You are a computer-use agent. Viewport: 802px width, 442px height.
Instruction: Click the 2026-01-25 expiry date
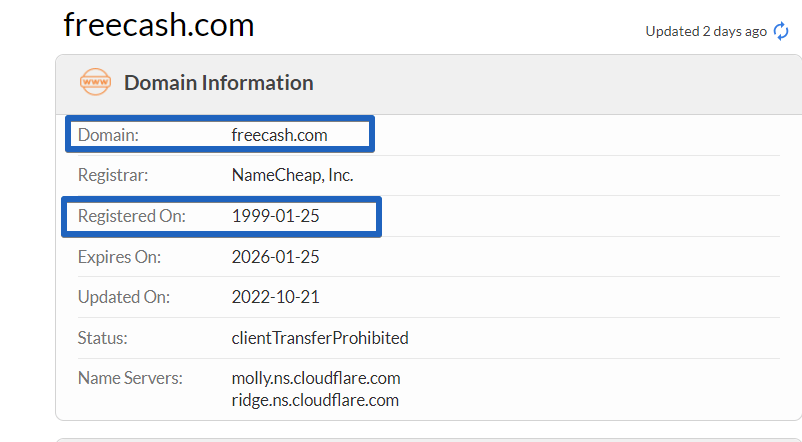[x=276, y=257]
